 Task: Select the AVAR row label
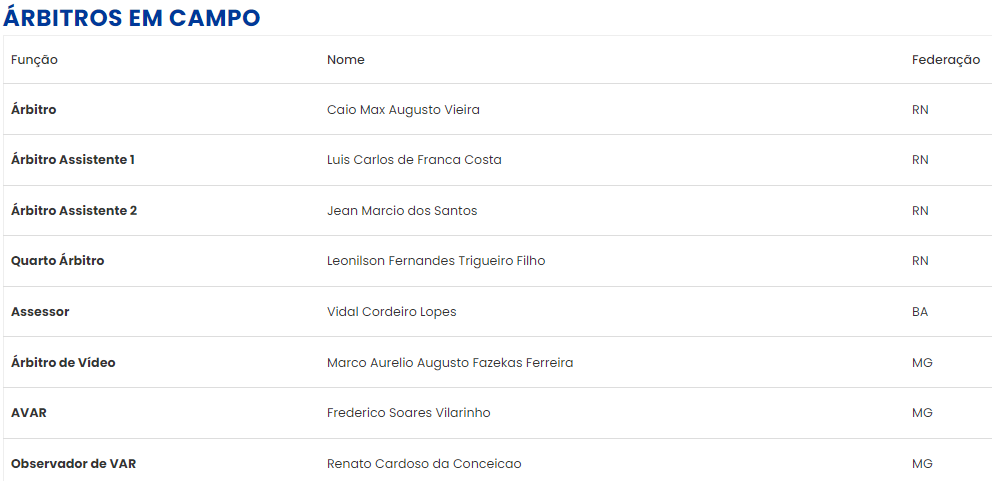coord(28,413)
